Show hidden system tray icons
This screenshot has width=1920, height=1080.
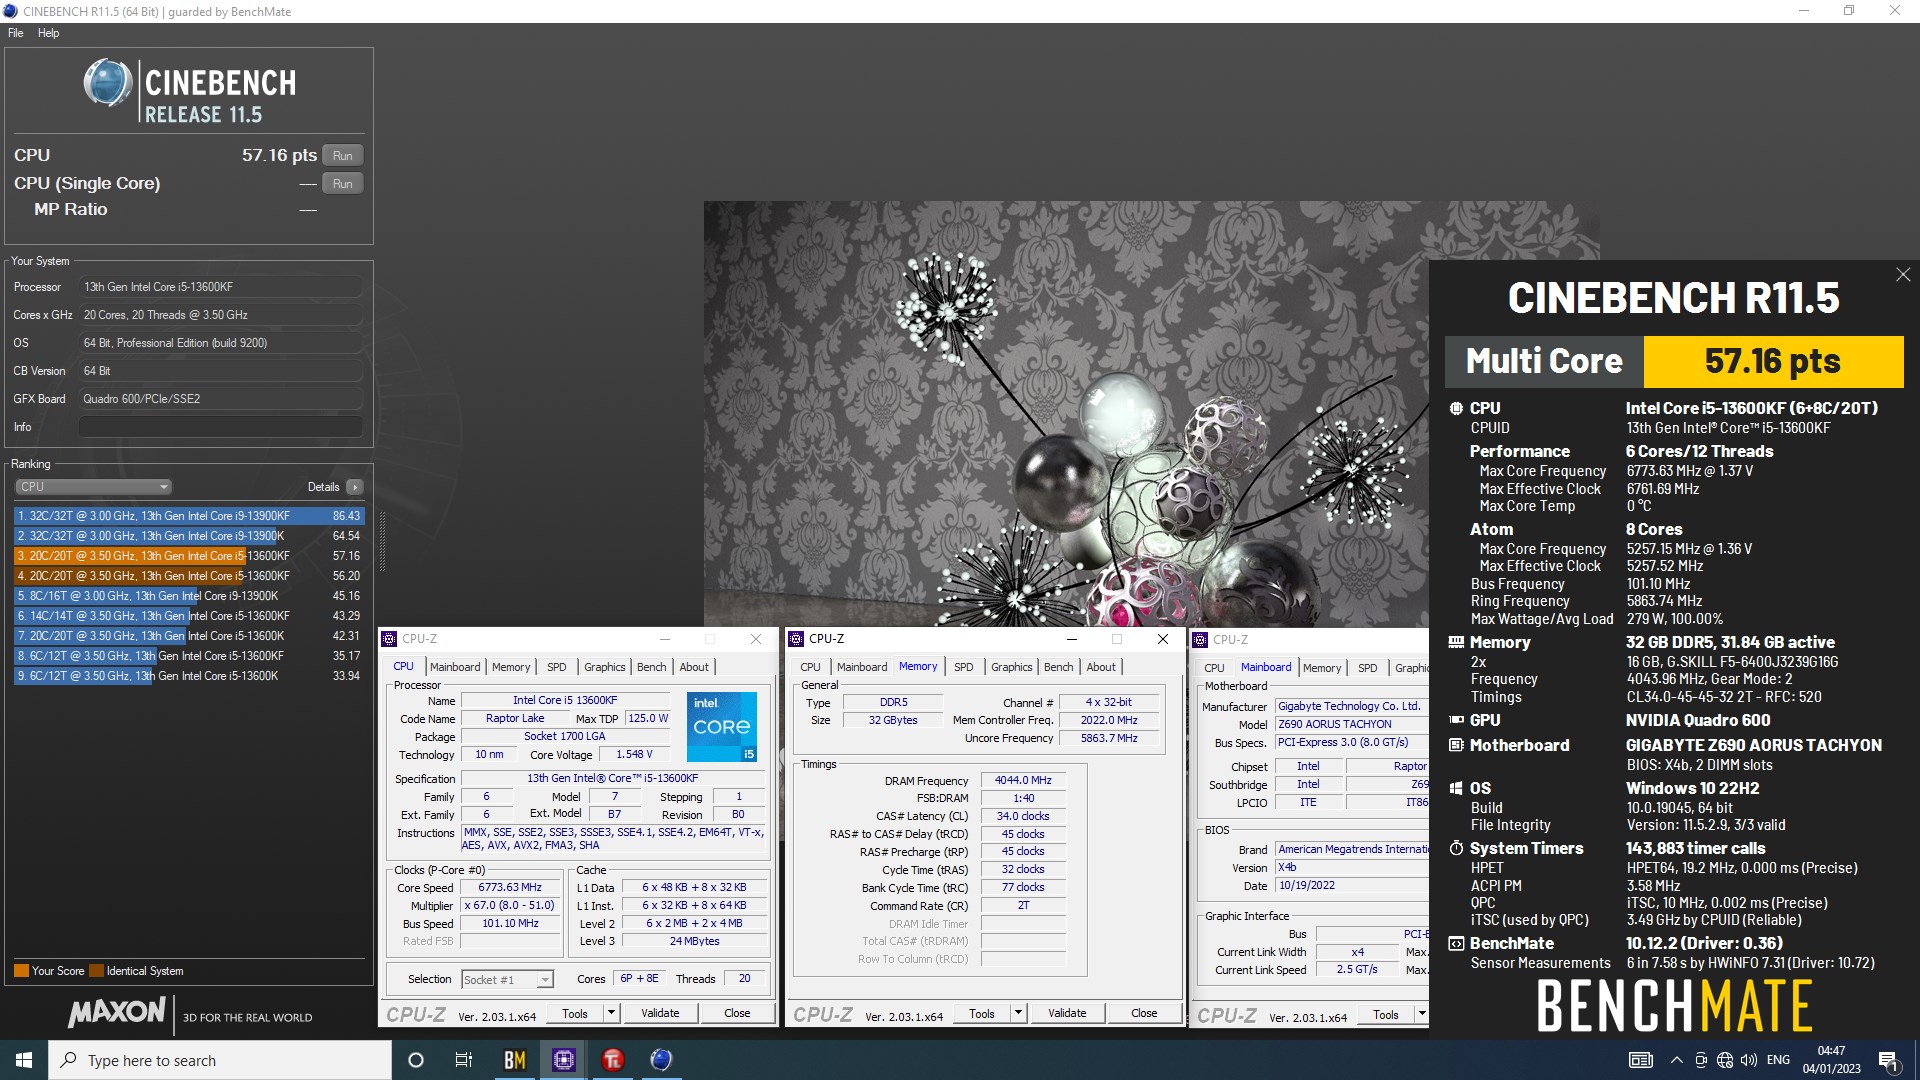(1677, 1060)
